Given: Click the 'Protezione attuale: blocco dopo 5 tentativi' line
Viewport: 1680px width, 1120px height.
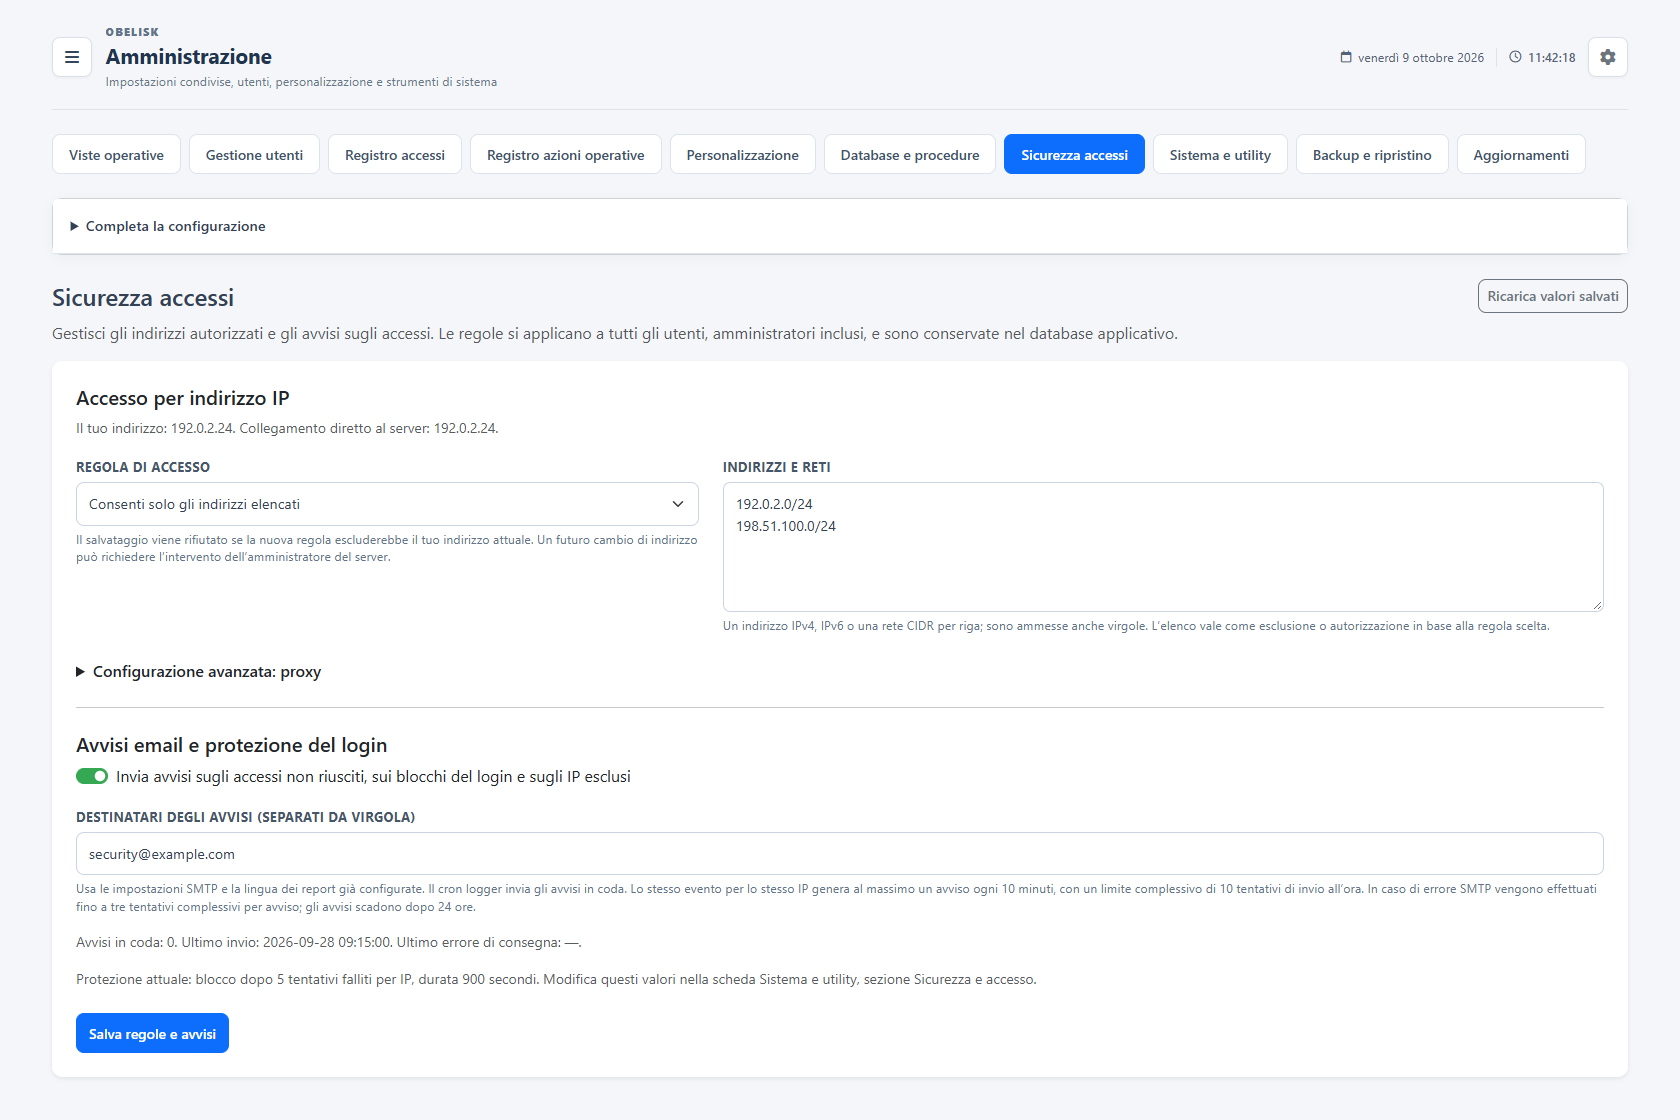Looking at the screenshot, I should click(556, 979).
